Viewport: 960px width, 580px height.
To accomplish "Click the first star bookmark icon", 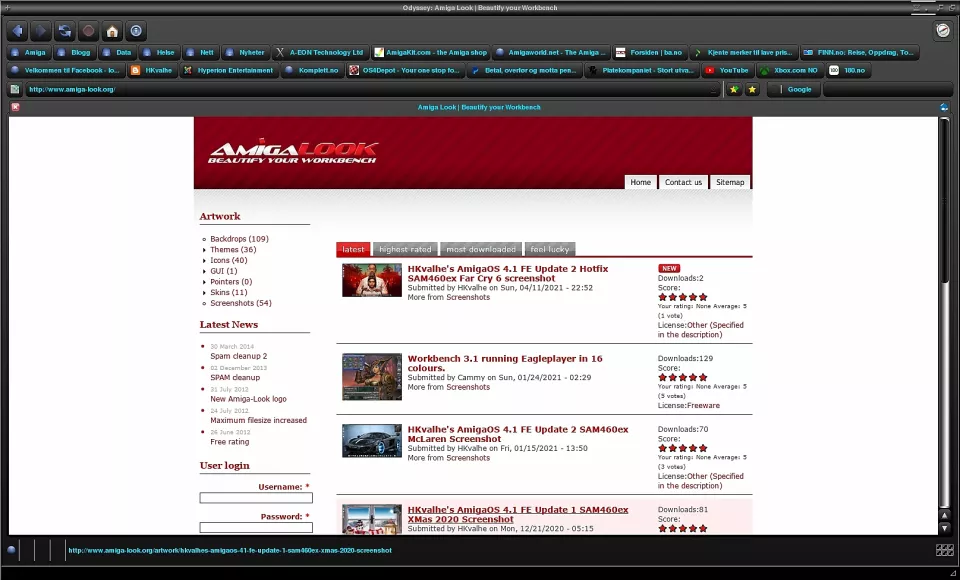I will click(x=734, y=89).
